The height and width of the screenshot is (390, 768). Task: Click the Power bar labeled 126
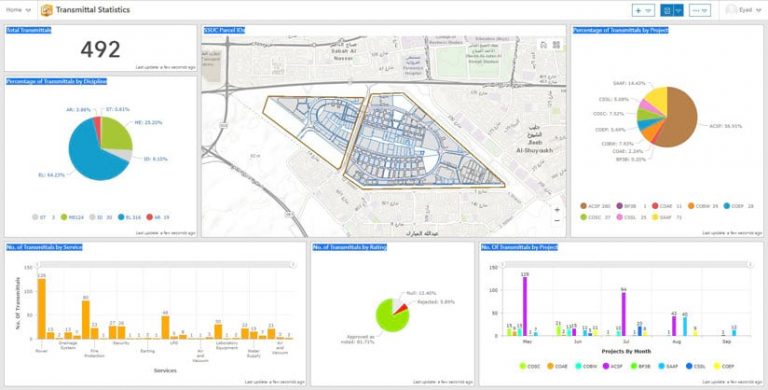42,309
